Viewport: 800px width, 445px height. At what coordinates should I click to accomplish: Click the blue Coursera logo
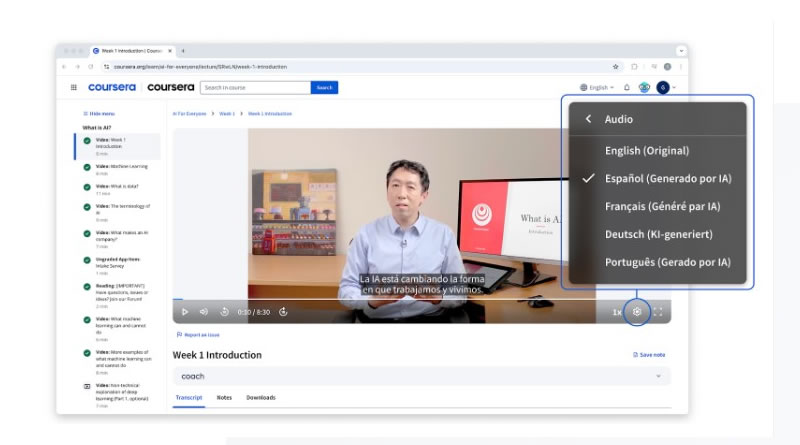[x=112, y=87]
